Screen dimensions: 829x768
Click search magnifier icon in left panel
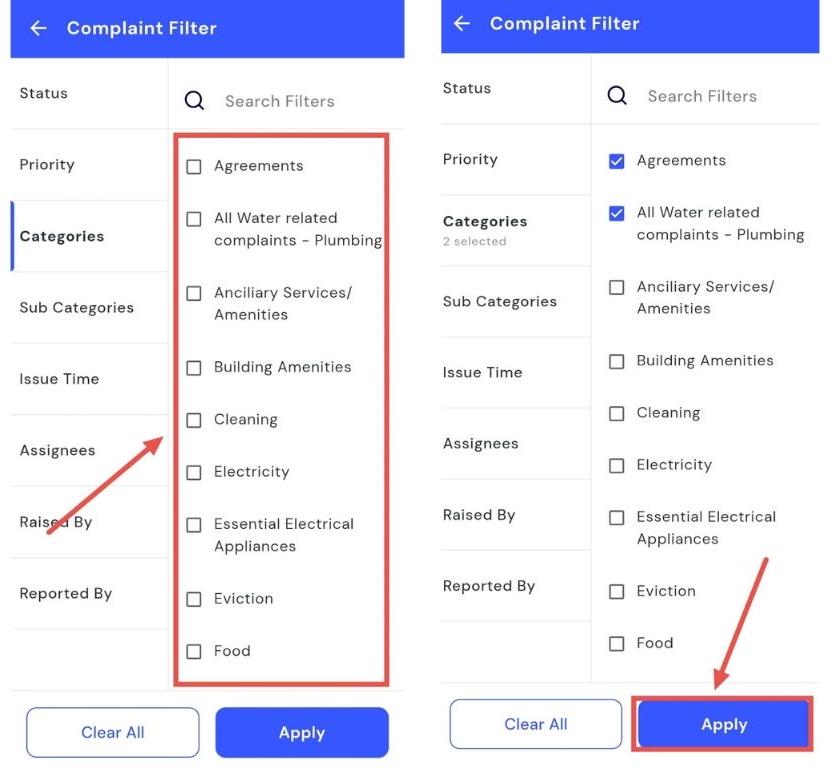pos(194,101)
